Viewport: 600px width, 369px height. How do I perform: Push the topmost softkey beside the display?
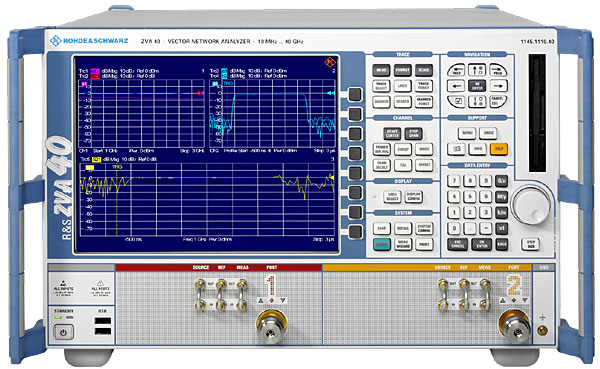(x=355, y=94)
